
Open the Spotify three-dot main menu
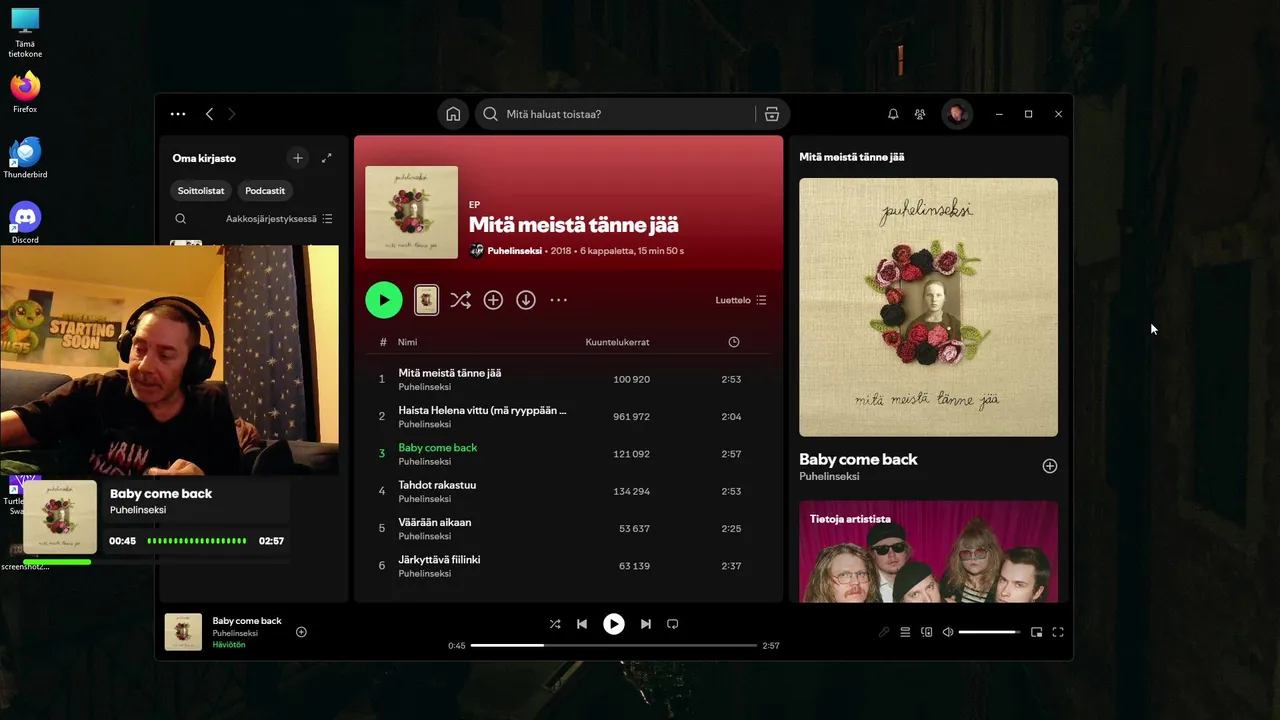[x=178, y=114]
